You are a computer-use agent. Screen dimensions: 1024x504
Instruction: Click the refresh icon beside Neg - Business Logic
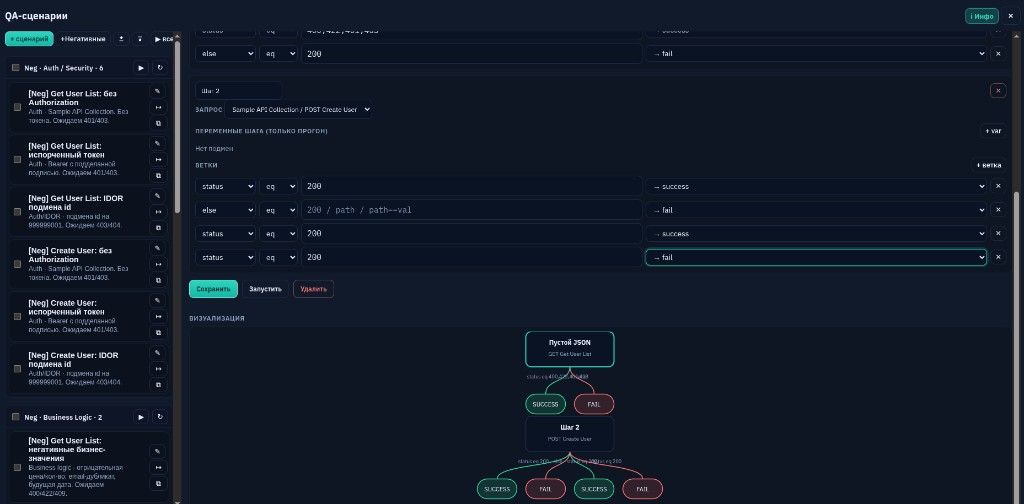[159, 417]
